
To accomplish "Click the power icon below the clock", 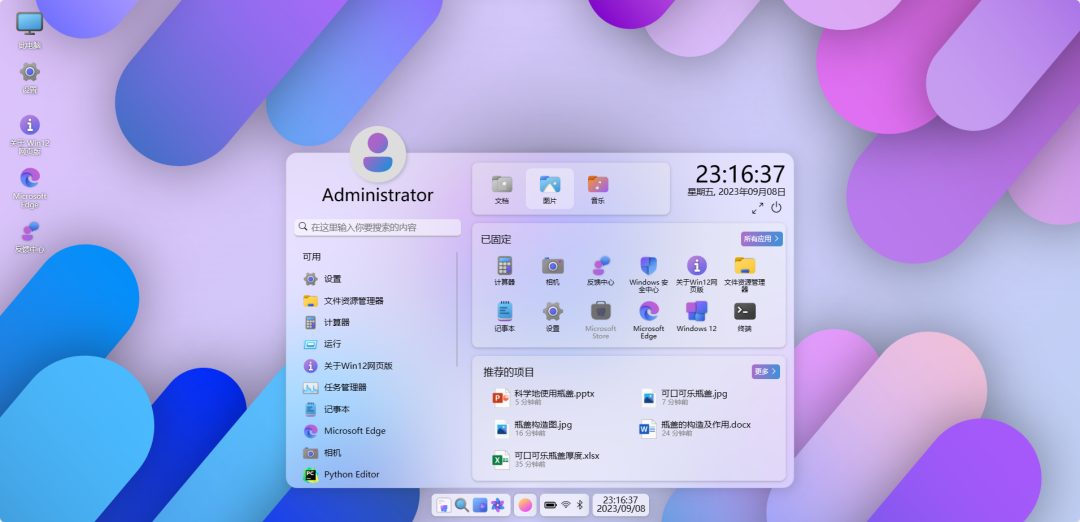I will 776,207.
